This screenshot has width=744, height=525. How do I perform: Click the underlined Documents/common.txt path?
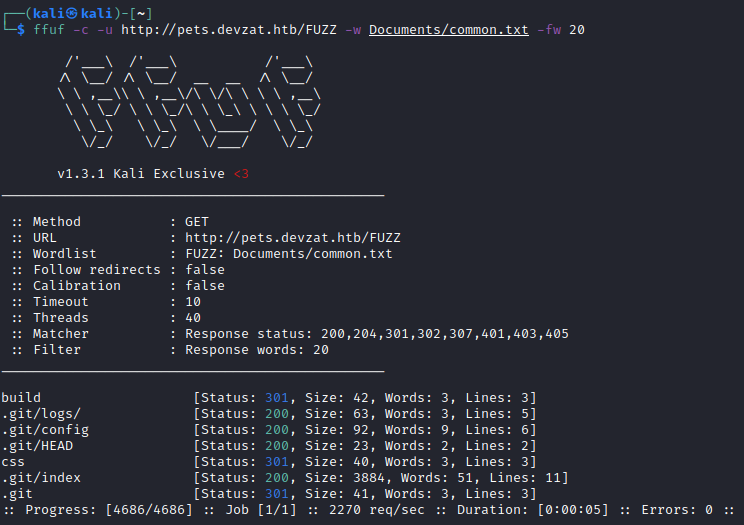(448, 30)
